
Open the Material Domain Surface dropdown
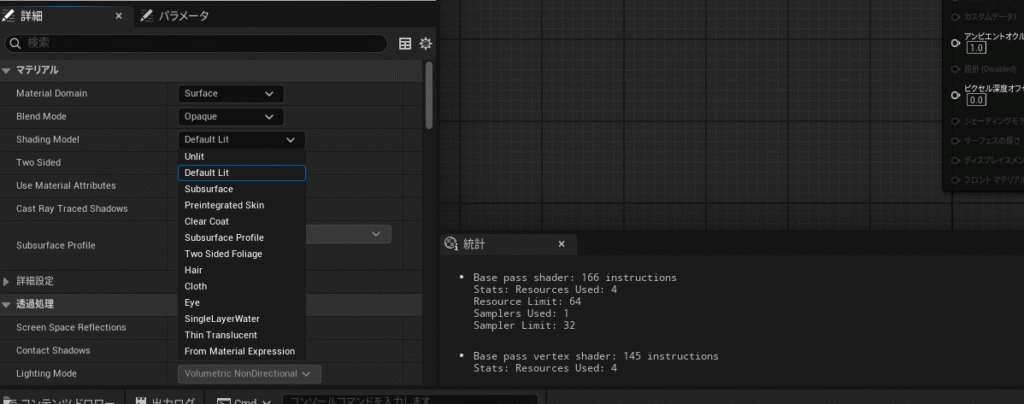pyautogui.click(x=231, y=93)
